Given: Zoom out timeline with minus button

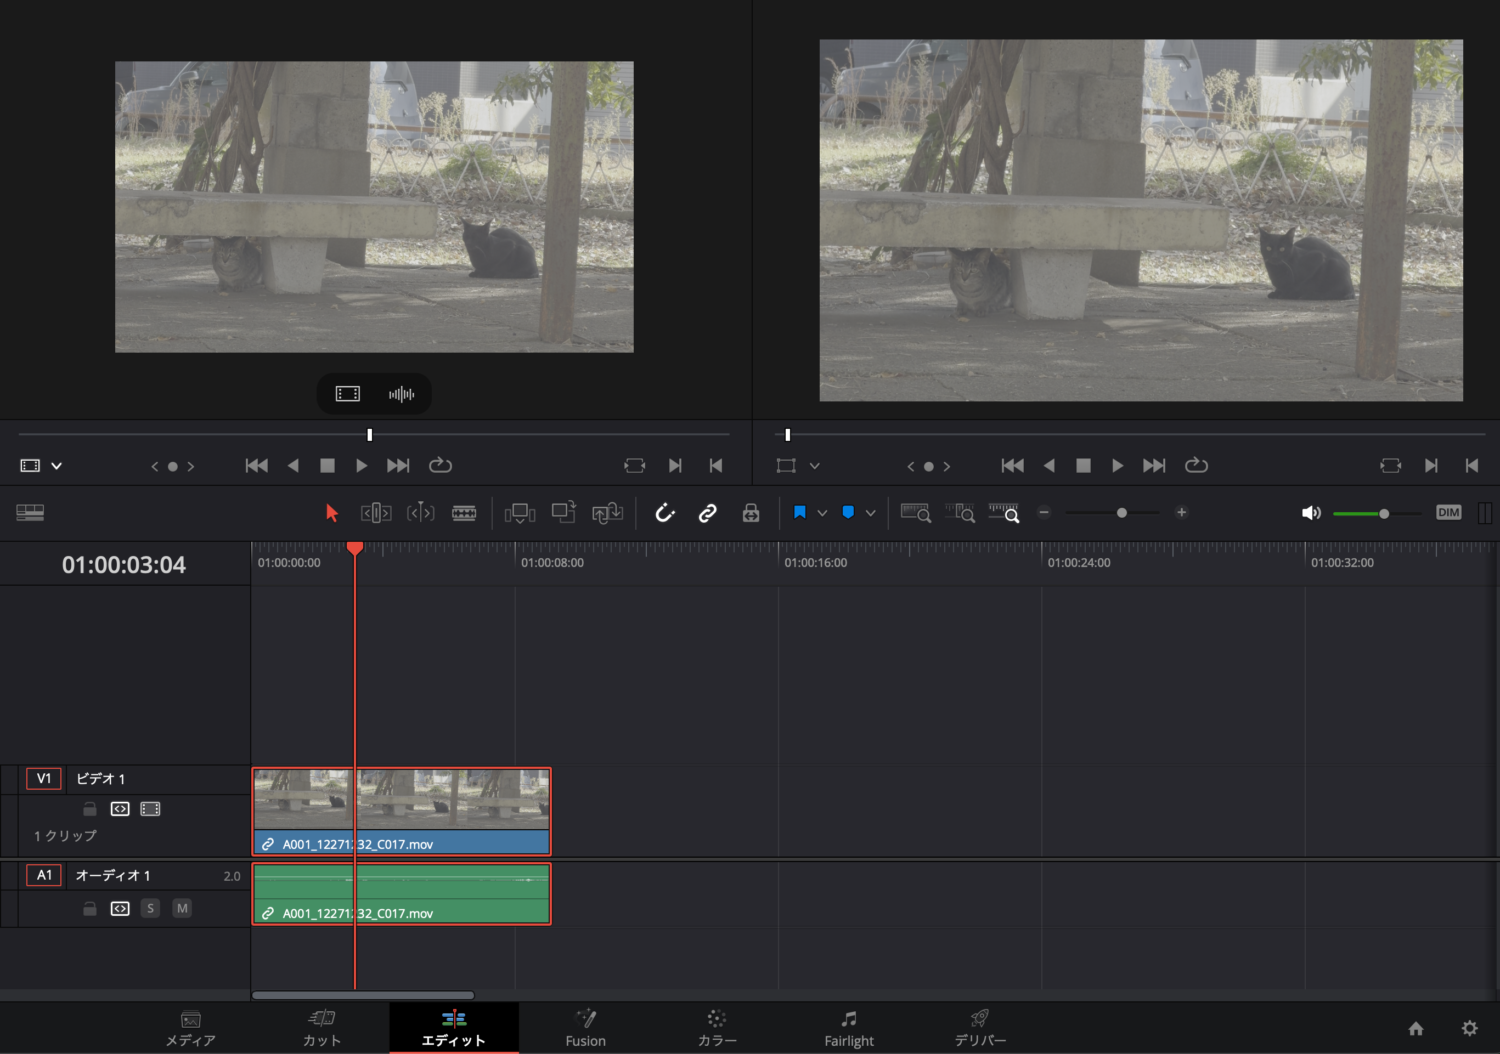Looking at the screenshot, I should click(1044, 512).
